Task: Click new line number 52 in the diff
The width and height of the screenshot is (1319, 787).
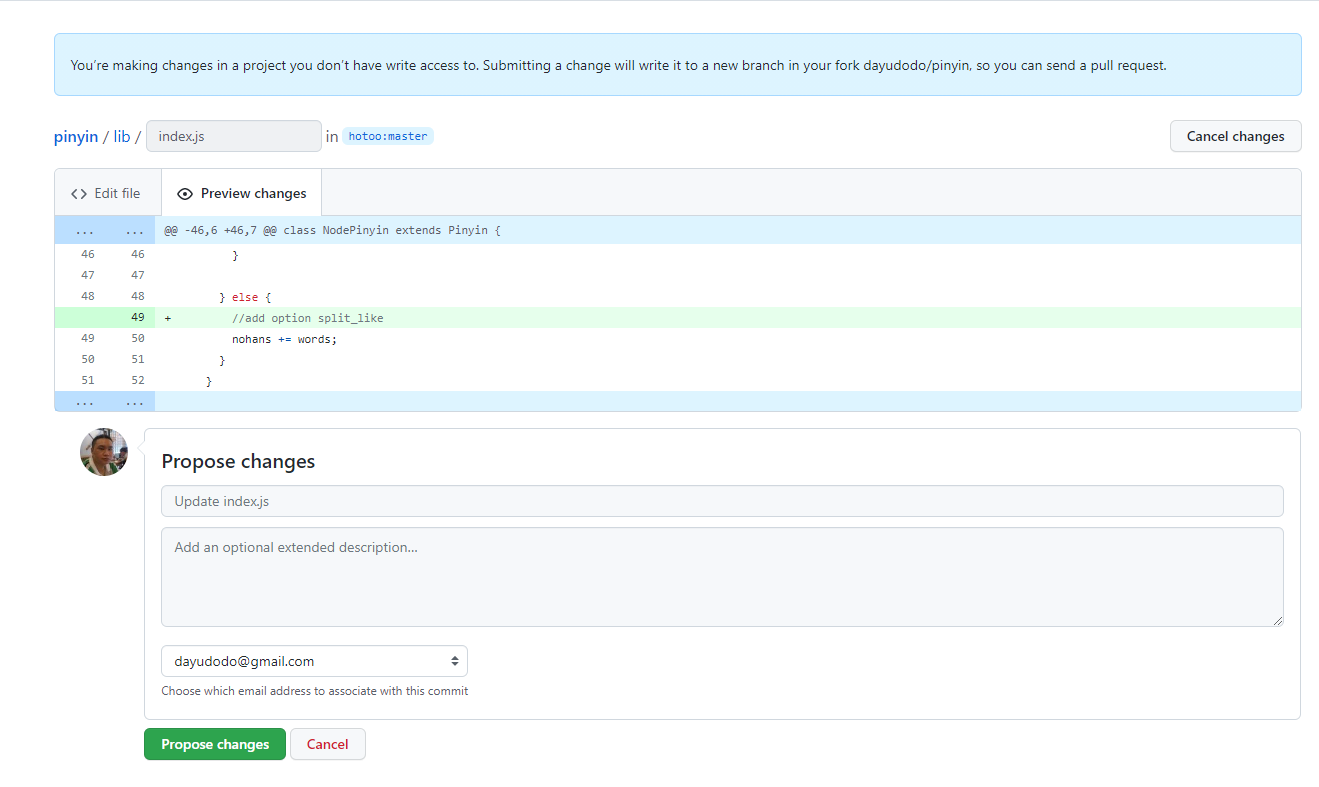Action: coord(137,381)
